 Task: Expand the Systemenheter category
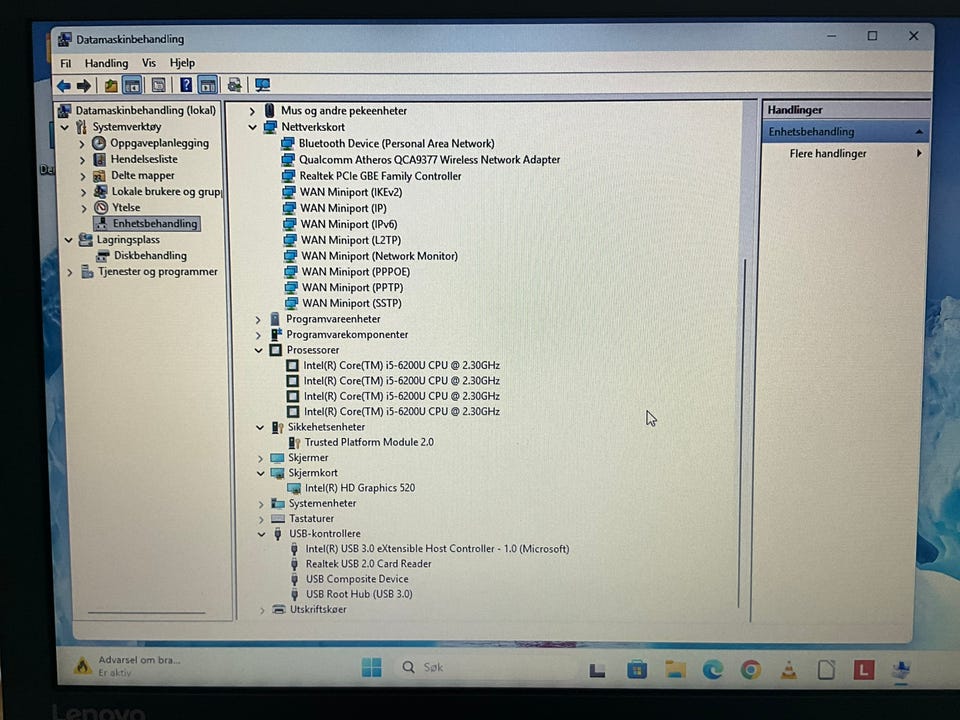click(261, 504)
